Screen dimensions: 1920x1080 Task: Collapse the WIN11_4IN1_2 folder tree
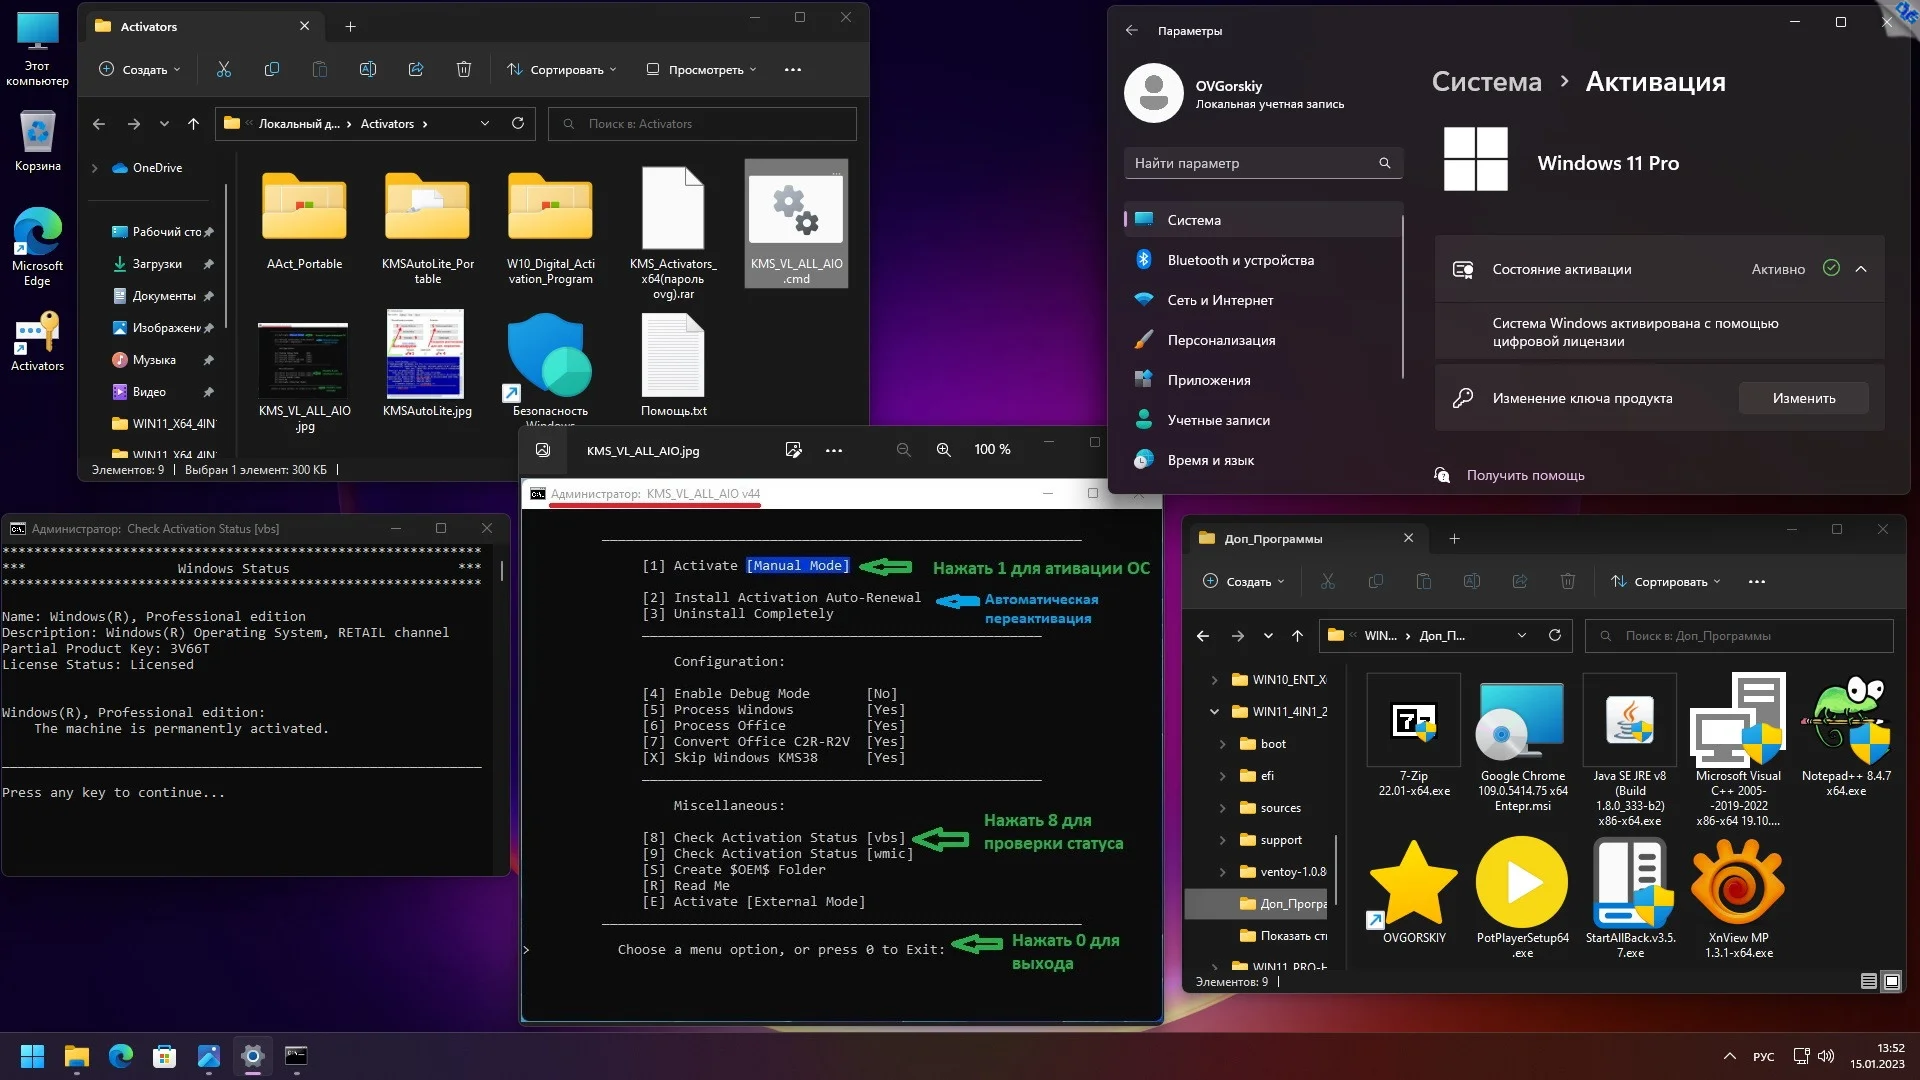tap(1215, 711)
